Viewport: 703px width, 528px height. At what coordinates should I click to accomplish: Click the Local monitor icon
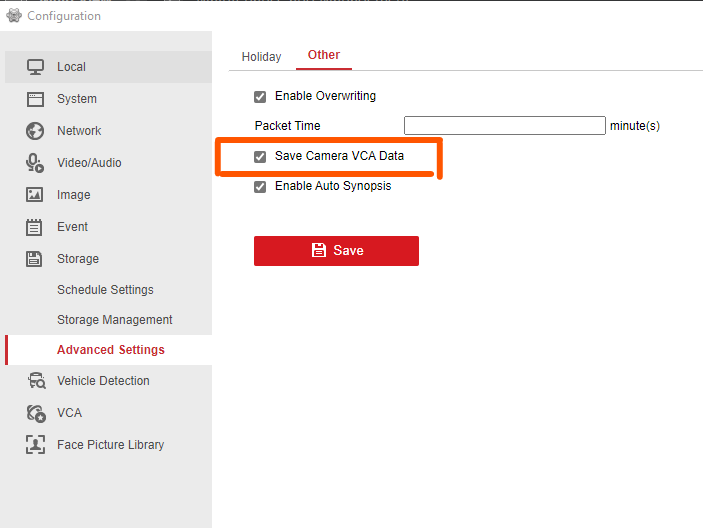(x=35, y=67)
